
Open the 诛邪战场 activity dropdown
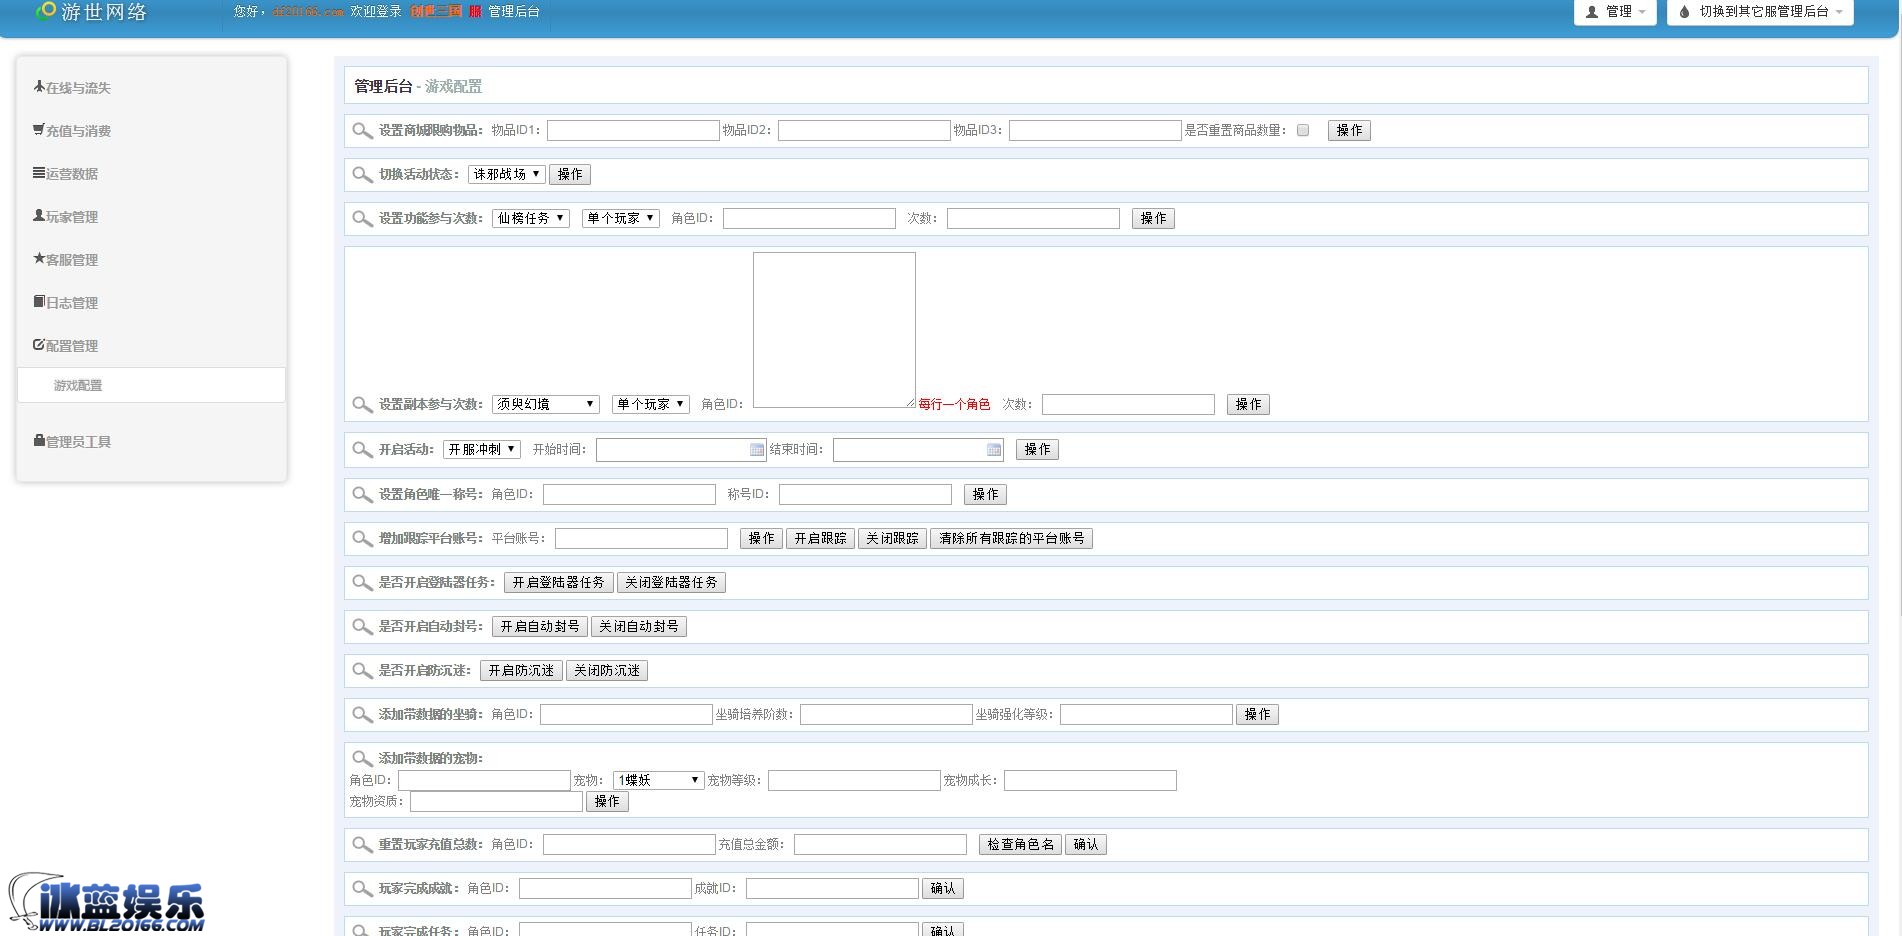tap(507, 174)
